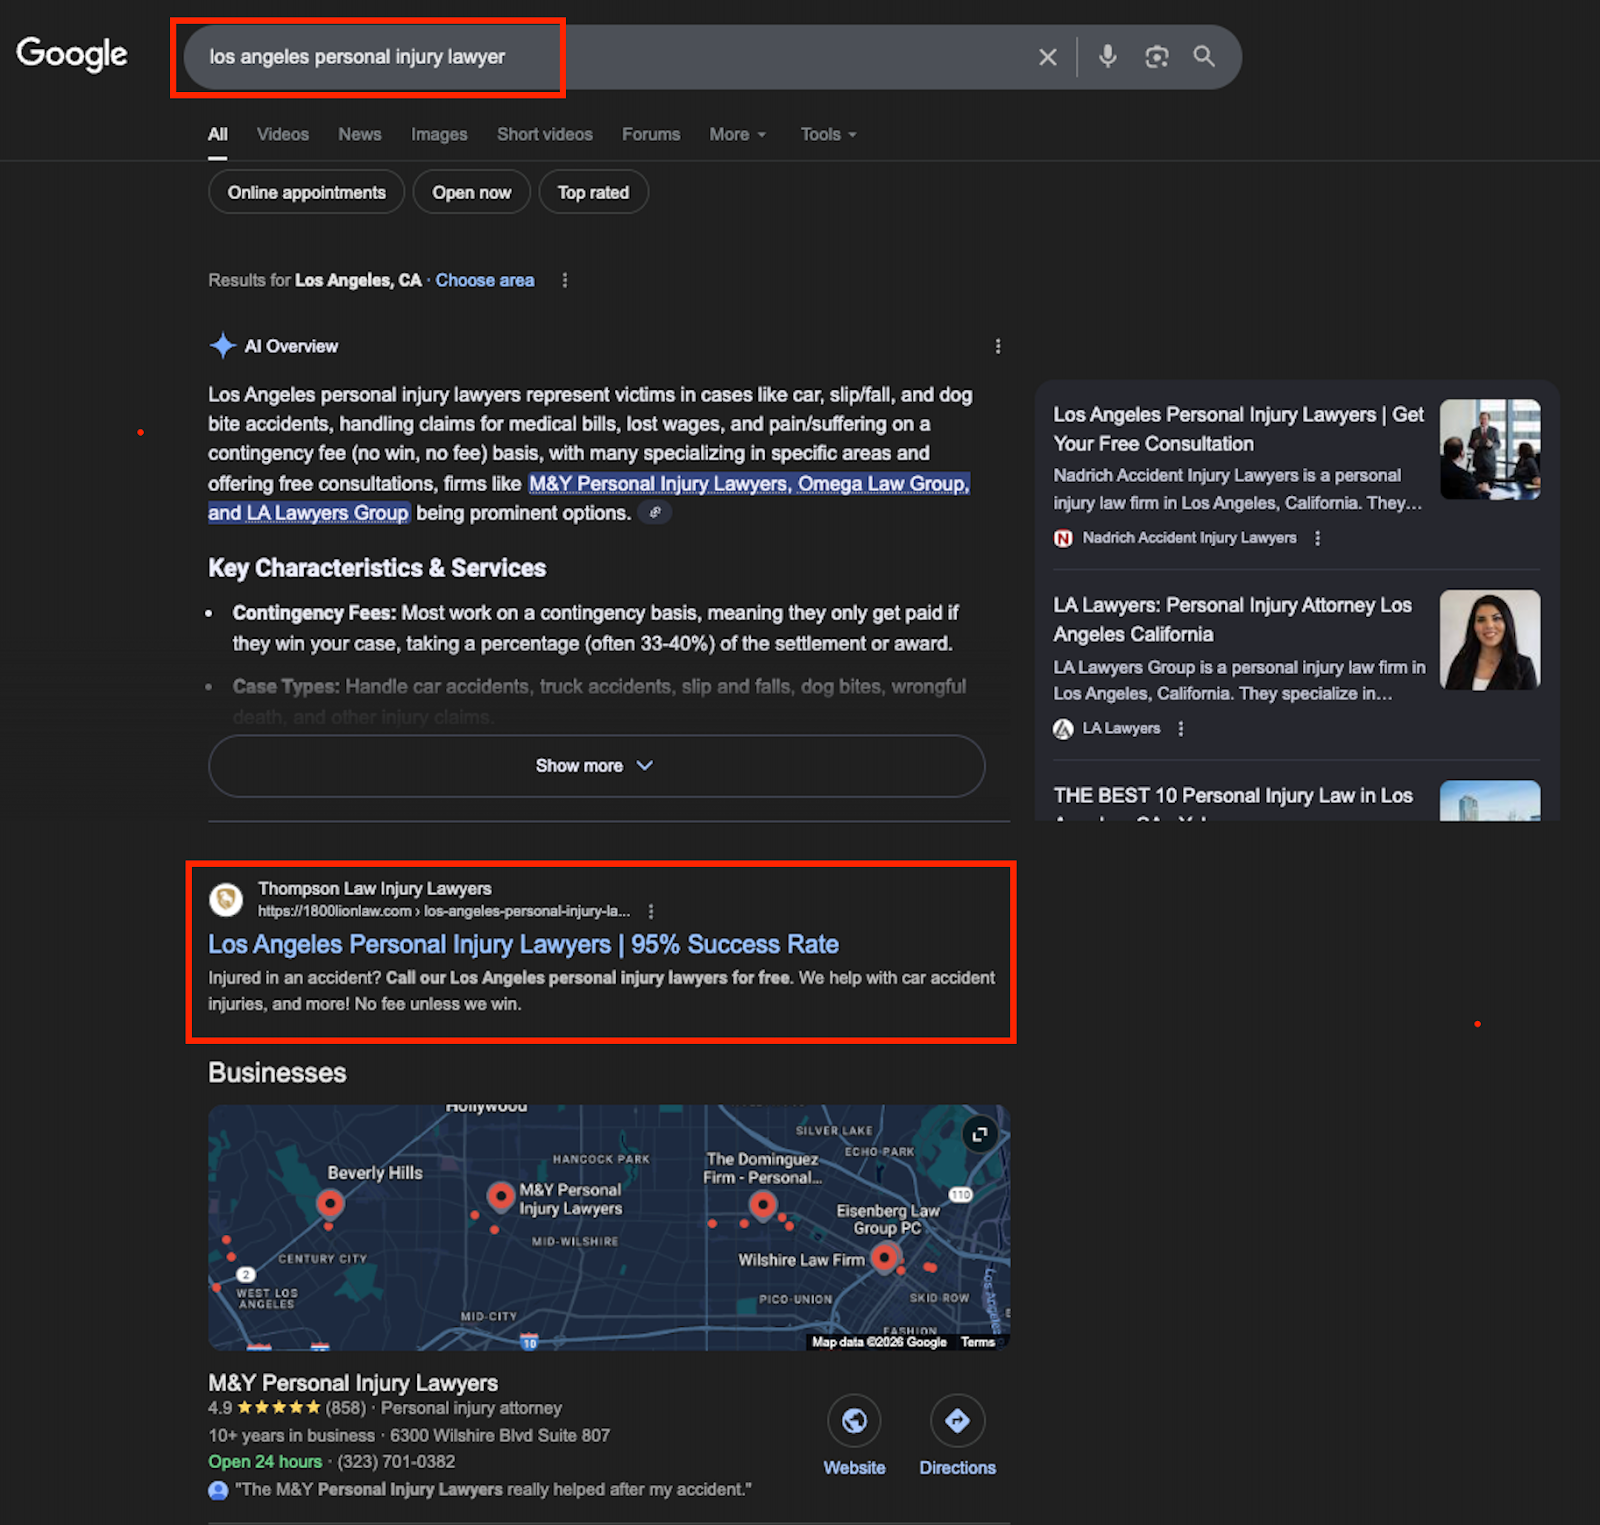
Task: Open LA Lawyers source options menu
Action: pyautogui.click(x=1181, y=729)
